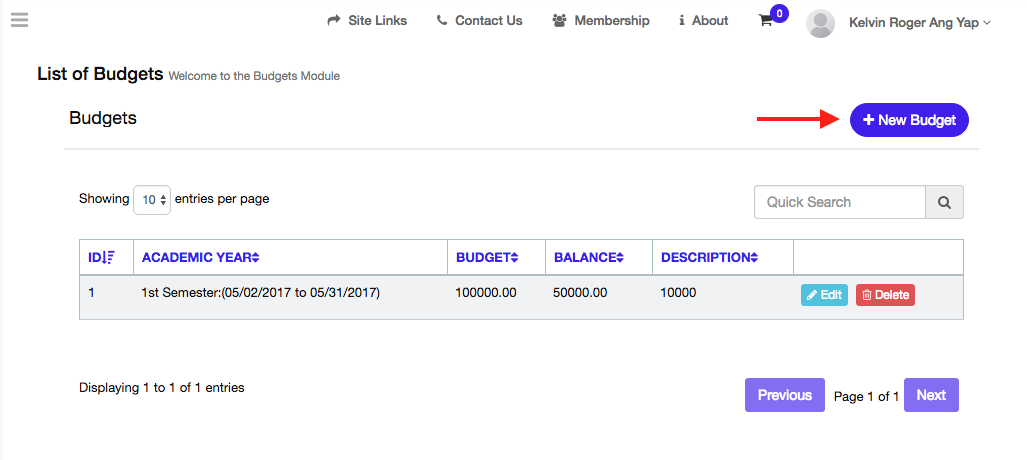Click the shopping cart icon
1027x460 pixels.
pos(766,21)
